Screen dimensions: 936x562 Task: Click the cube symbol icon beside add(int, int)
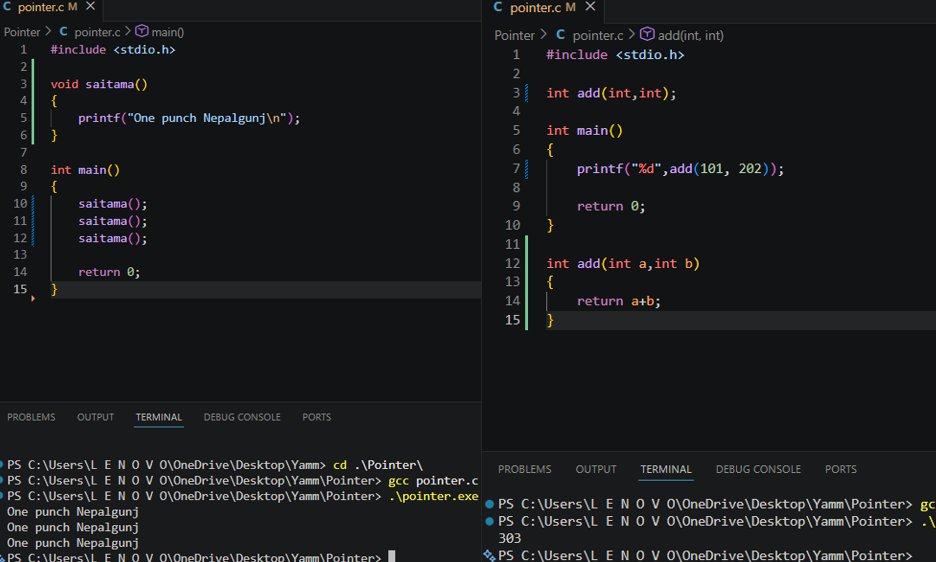pos(647,34)
